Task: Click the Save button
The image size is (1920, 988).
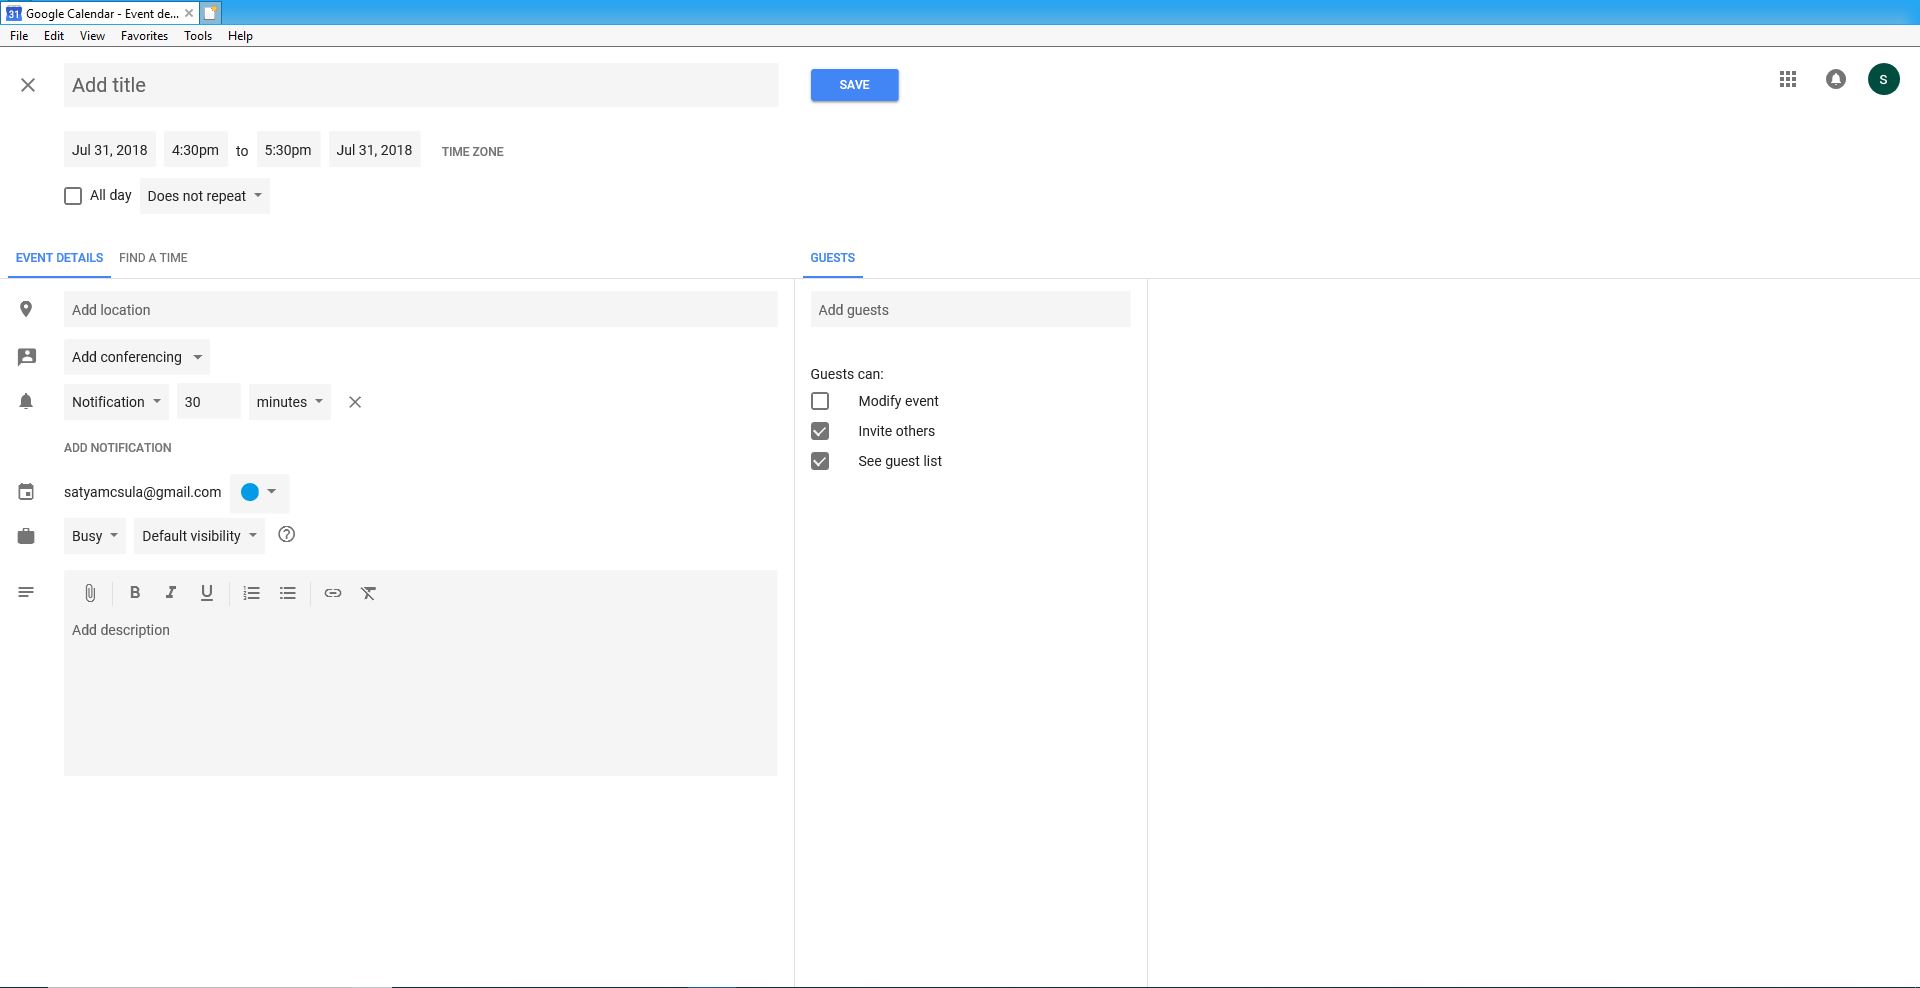Action: click(854, 85)
